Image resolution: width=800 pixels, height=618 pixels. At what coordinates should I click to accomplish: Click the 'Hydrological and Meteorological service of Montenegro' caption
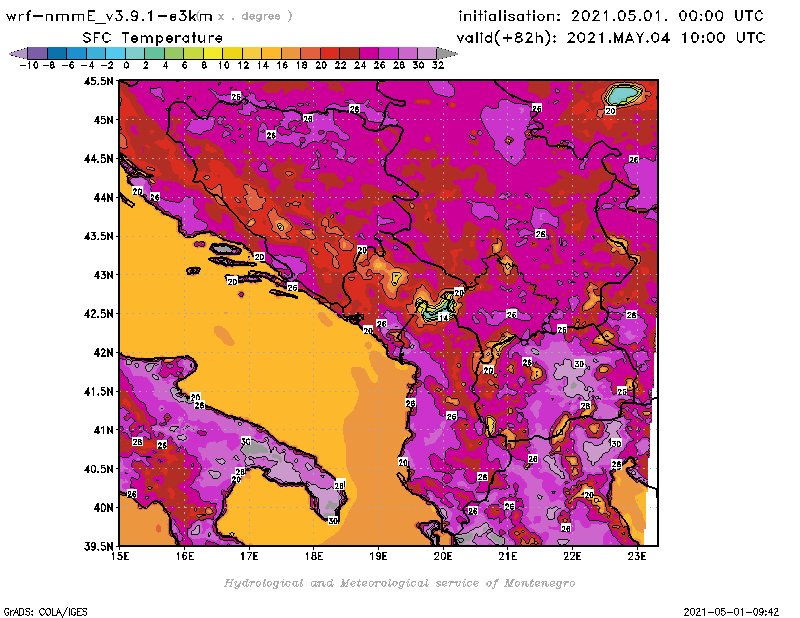pos(400,583)
